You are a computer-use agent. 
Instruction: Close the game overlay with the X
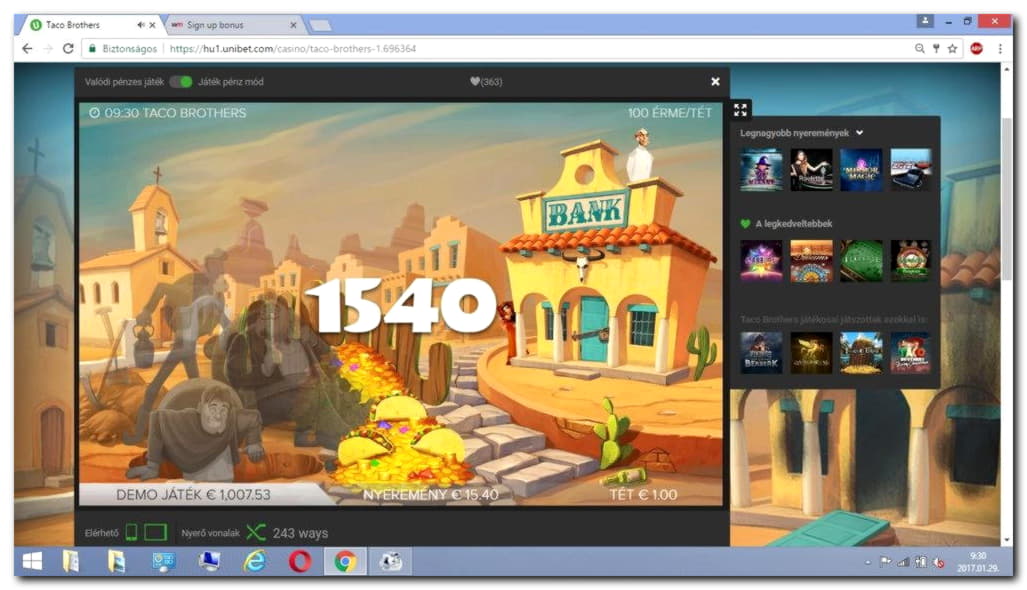[715, 82]
